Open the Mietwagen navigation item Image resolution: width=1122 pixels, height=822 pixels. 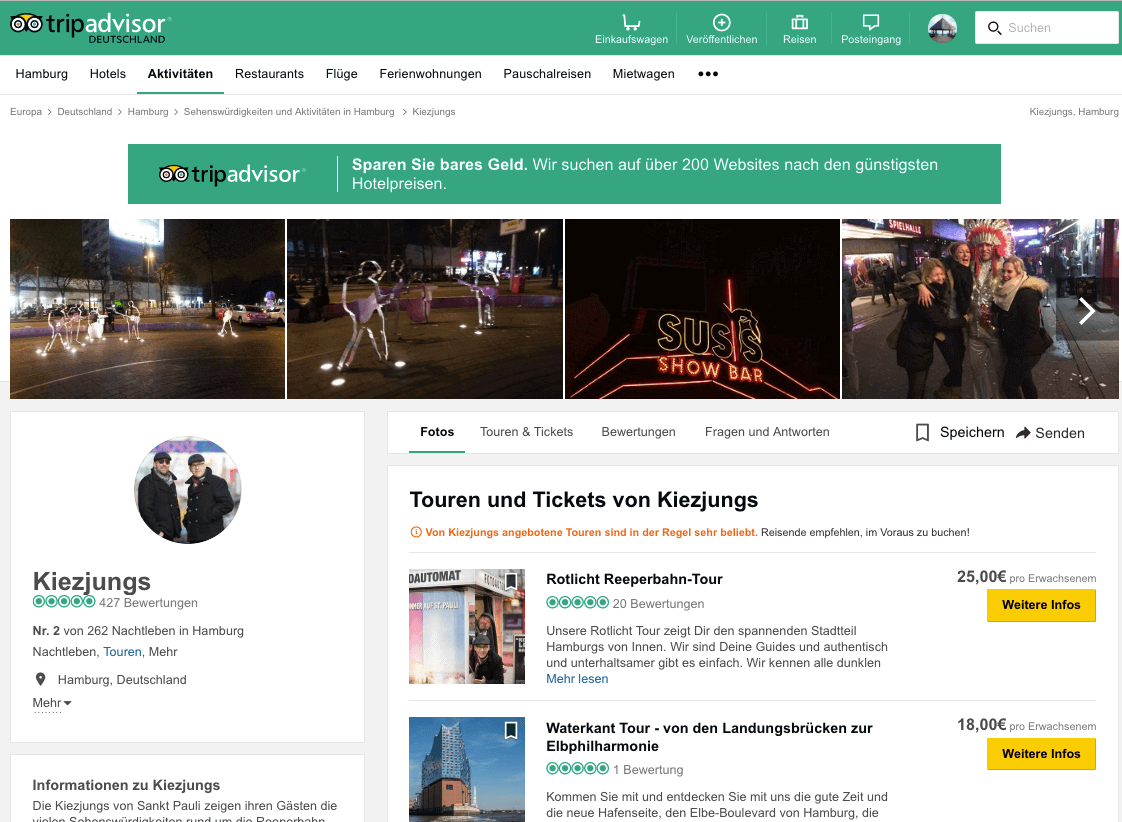[x=643, y=74]
